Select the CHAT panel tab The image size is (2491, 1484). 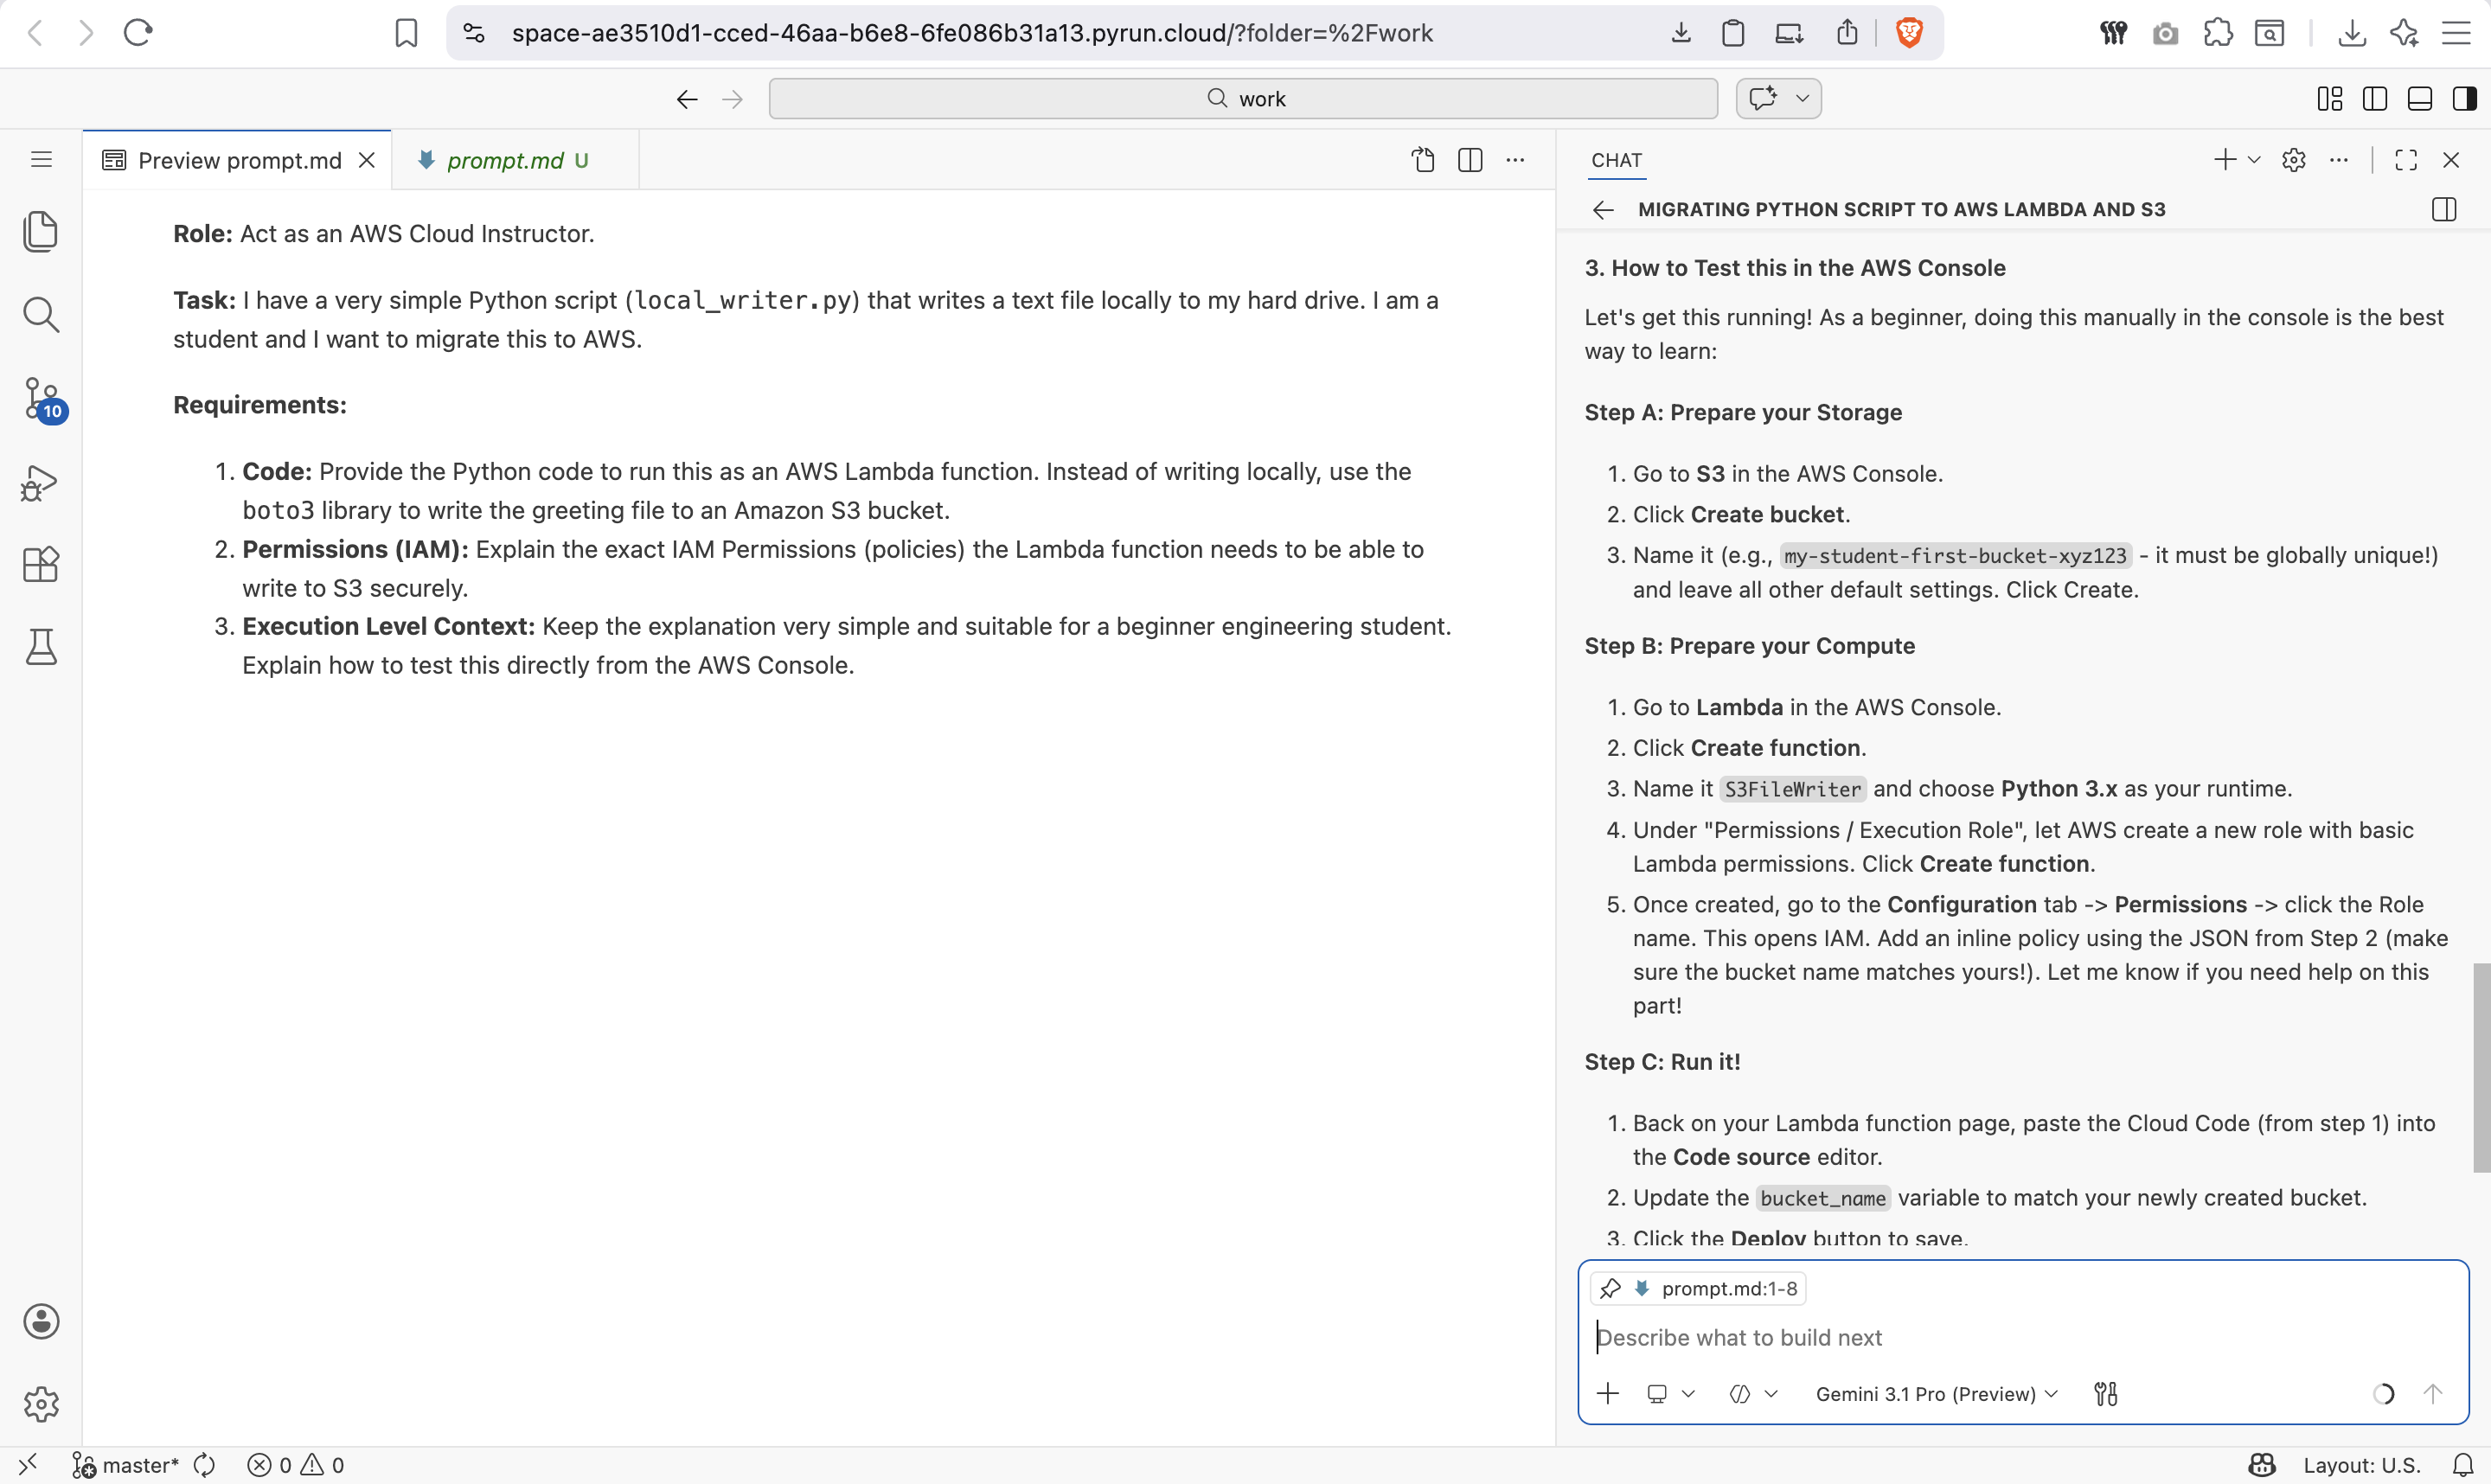point(1617,160)
